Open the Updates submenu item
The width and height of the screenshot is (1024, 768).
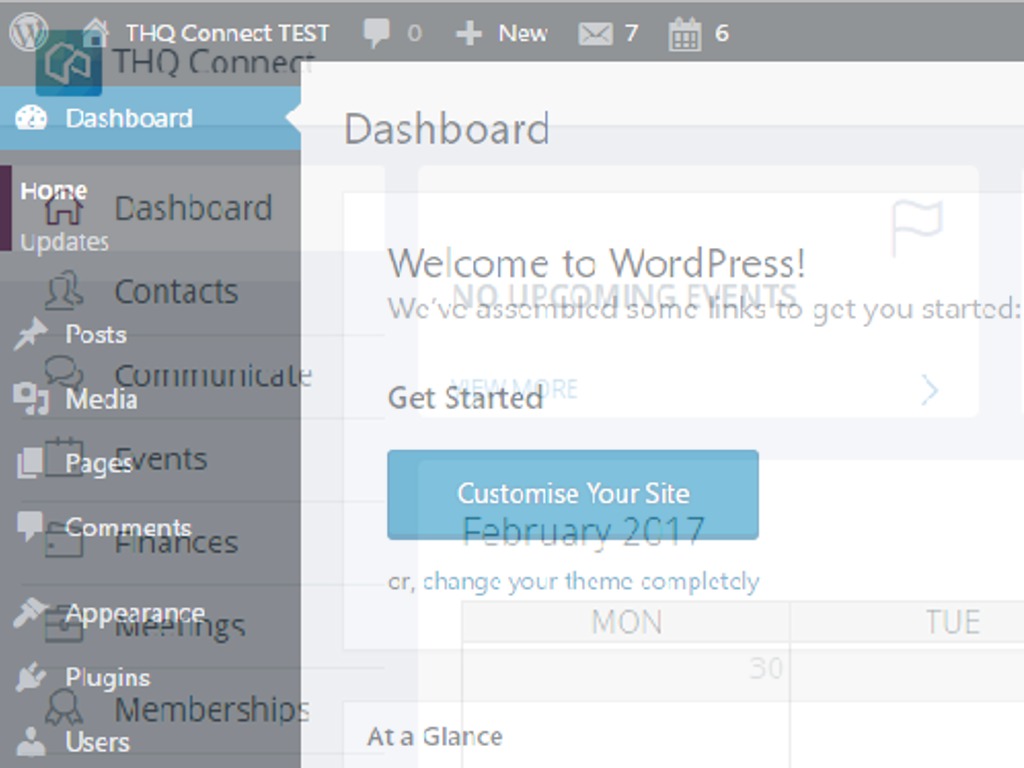(x=65, y=242)
